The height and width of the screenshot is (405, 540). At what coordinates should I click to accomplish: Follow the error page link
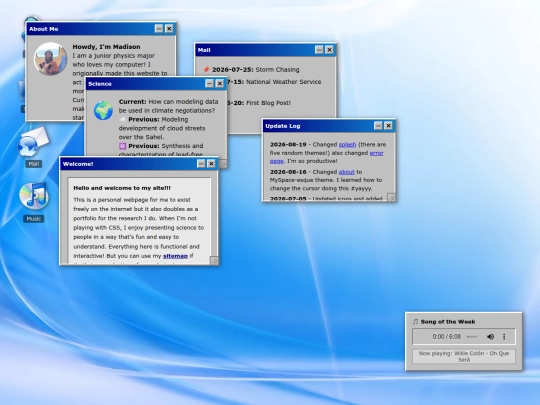[326, 157]
